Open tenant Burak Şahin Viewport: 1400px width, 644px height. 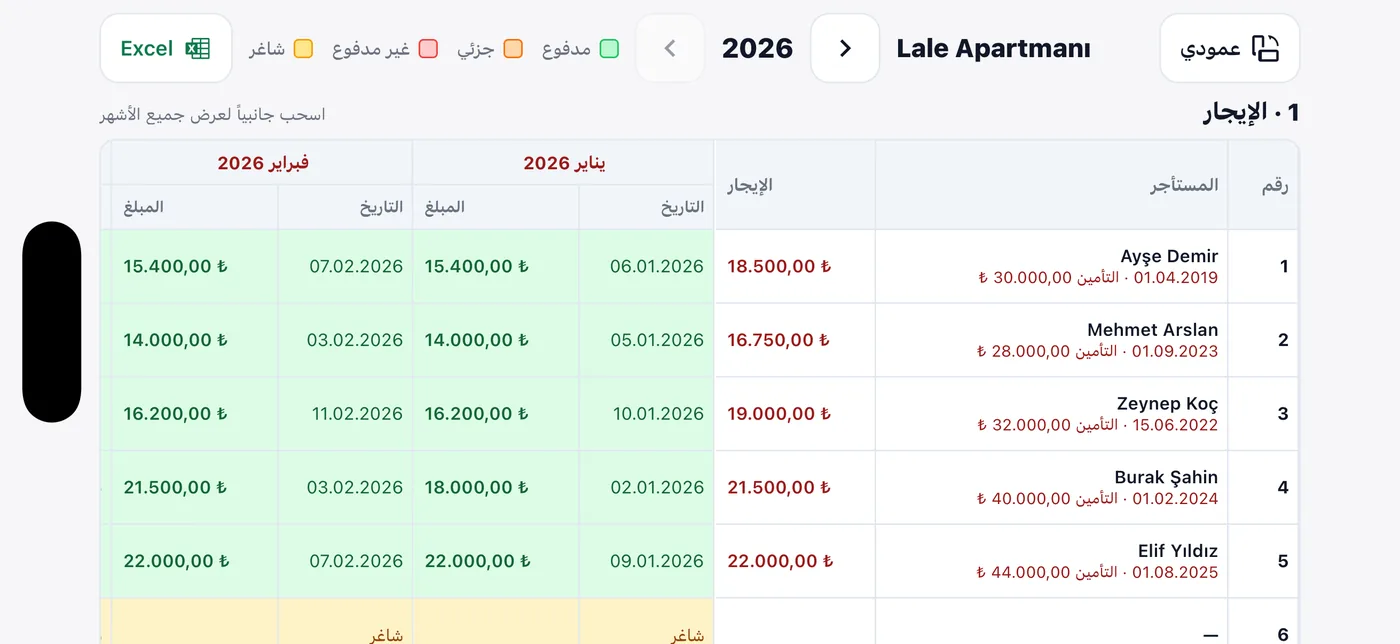pos(1166,477)
